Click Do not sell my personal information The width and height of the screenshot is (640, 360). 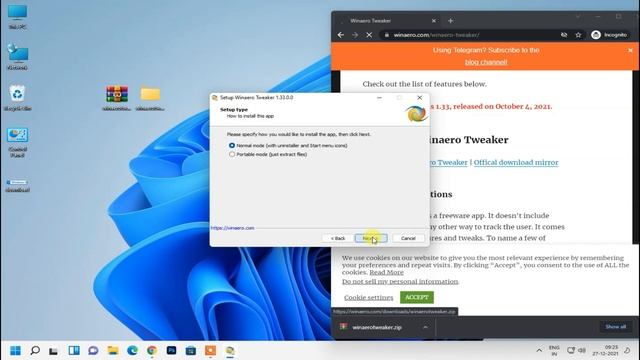(400, 282)
